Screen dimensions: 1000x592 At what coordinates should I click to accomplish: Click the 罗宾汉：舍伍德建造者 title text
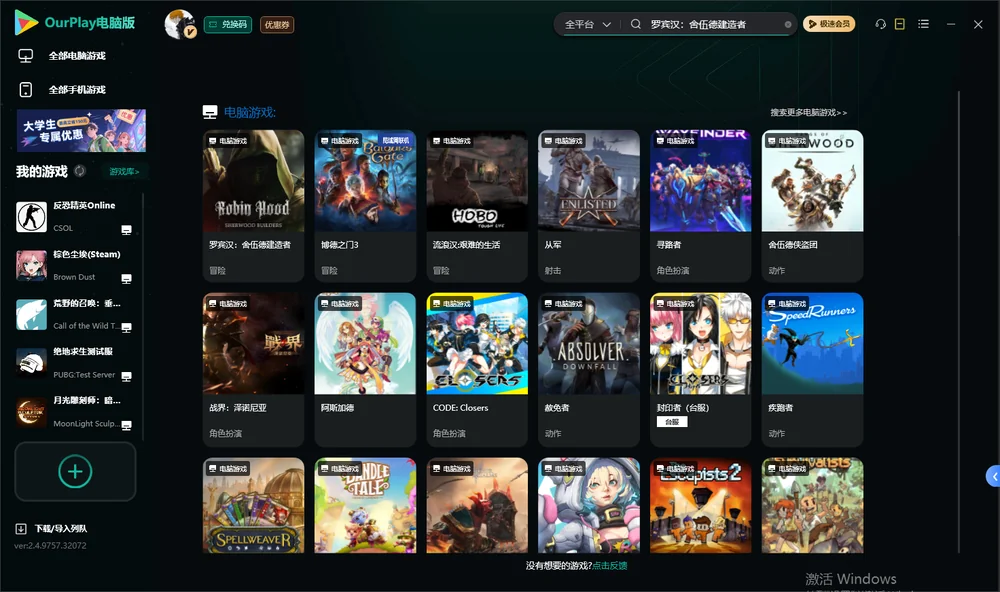(x=250, y=245)
